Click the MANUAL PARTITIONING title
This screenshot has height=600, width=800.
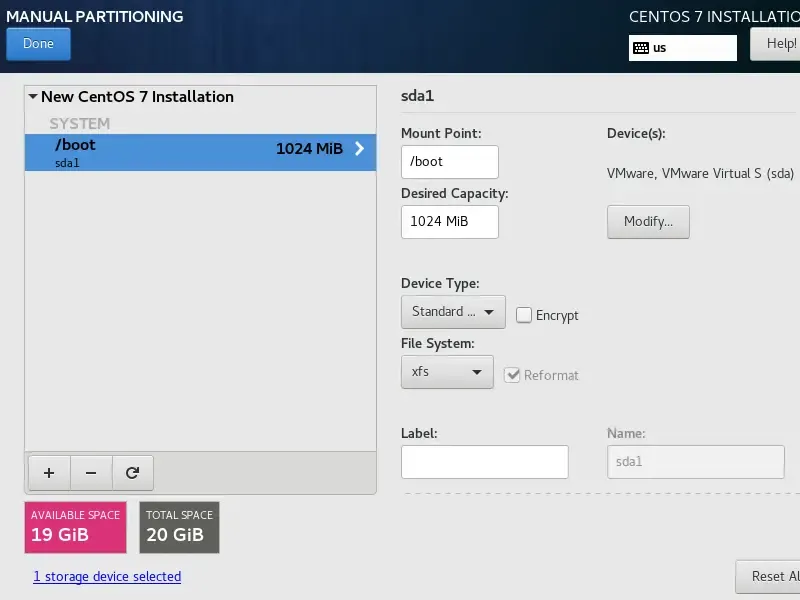[x=94, y=16]
